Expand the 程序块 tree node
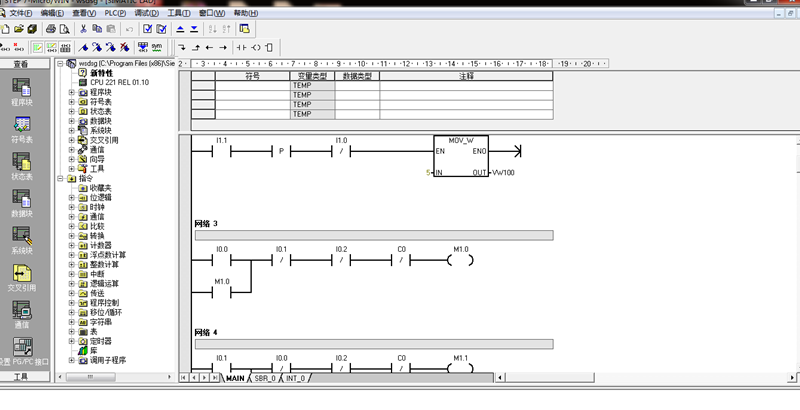Viewport: 800px width, 410px height. (71, 92)
